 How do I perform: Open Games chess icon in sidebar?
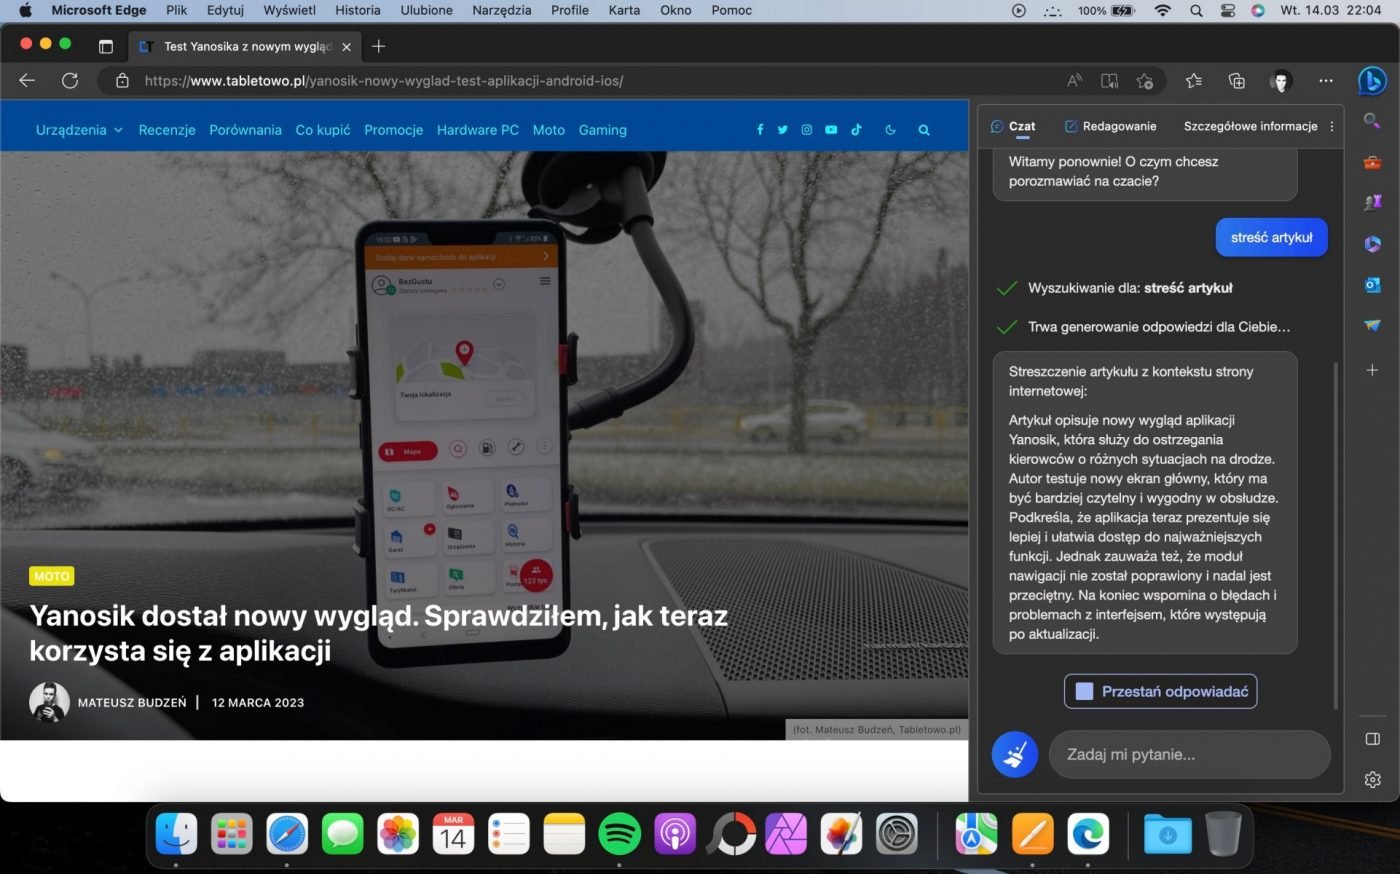click(1372, 202)
